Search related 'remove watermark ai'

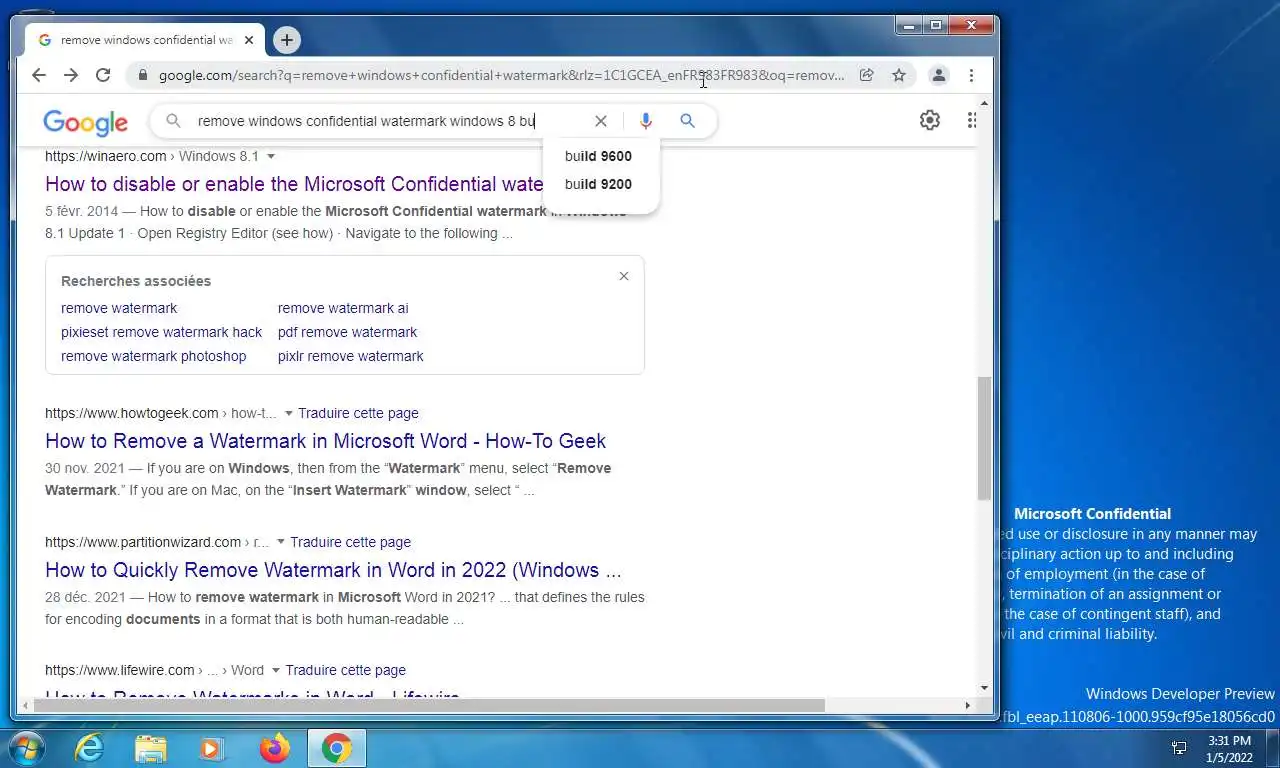(x=343, y=308)
